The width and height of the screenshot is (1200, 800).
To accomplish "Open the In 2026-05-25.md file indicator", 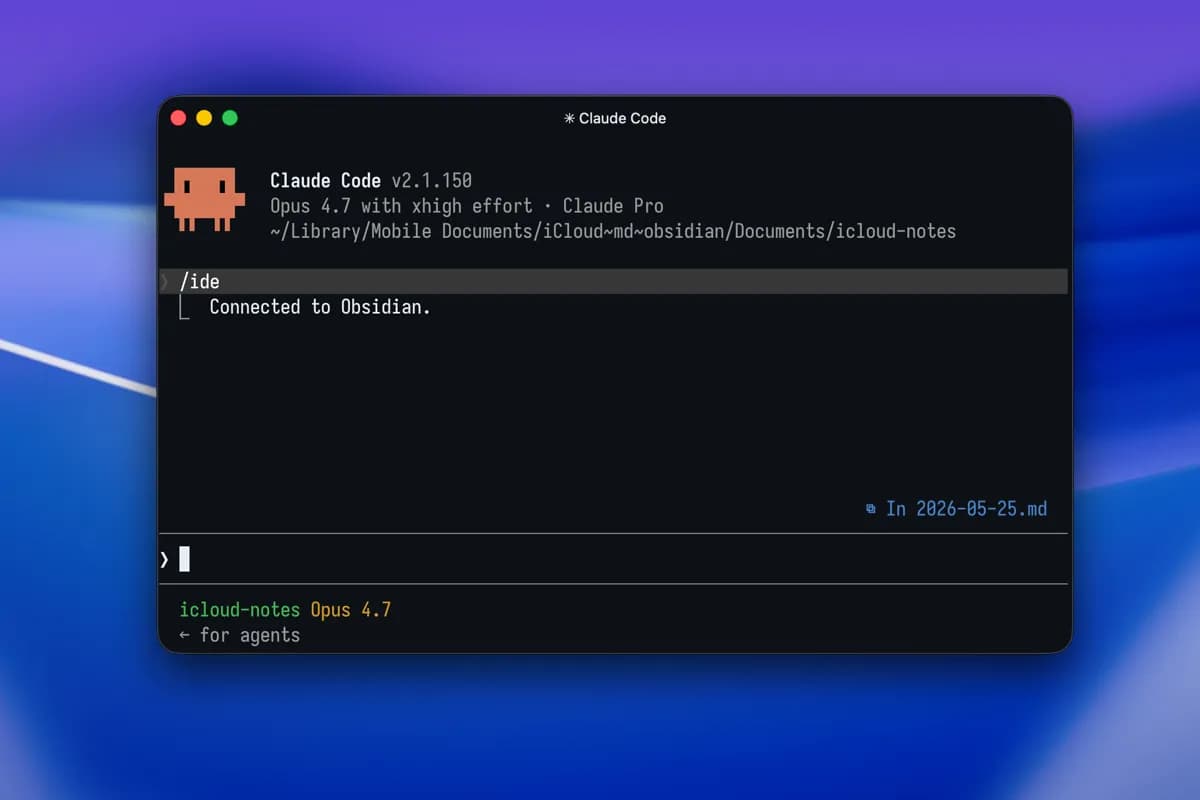I will [x=966, y=509].
